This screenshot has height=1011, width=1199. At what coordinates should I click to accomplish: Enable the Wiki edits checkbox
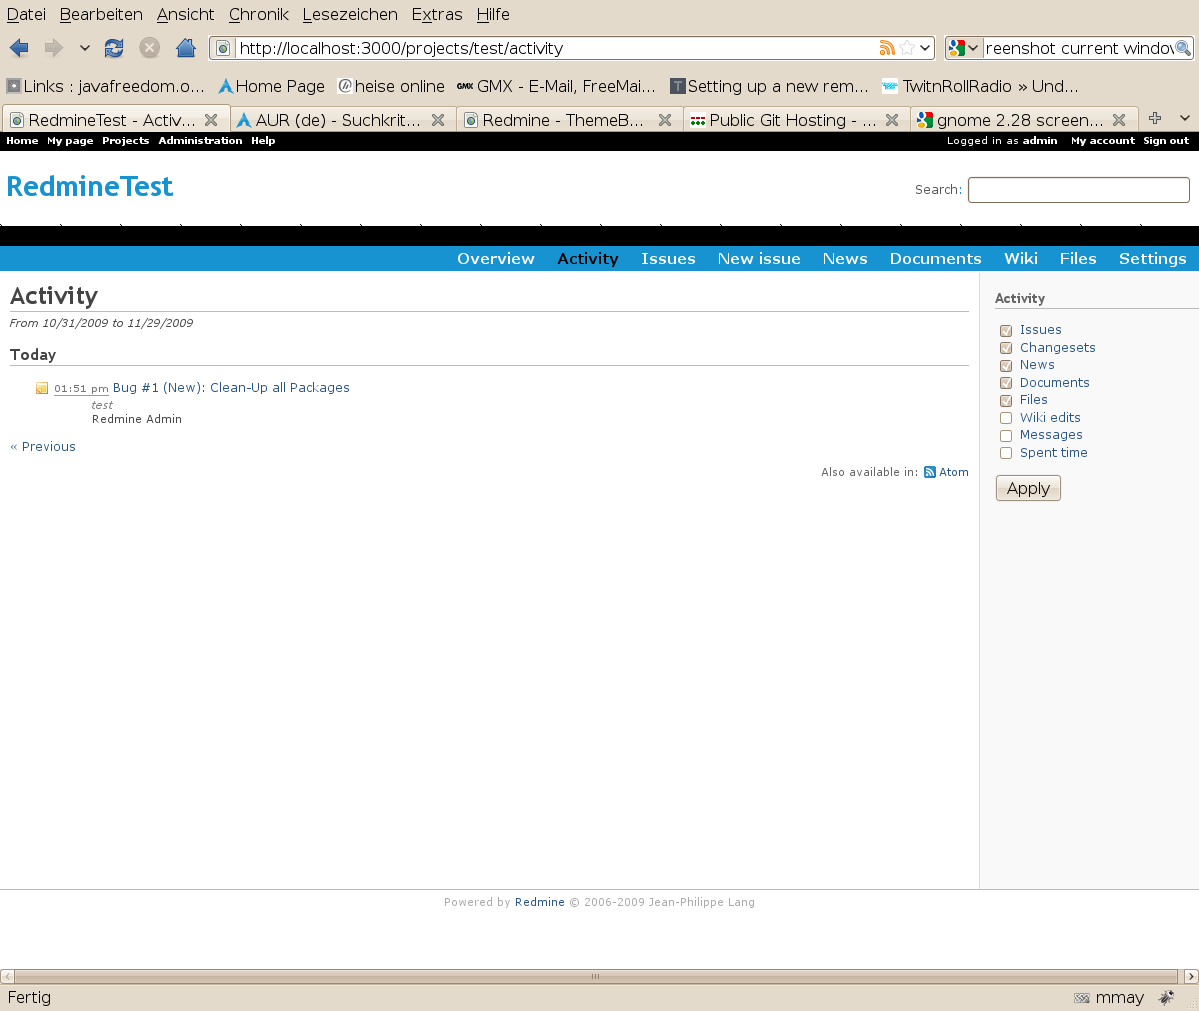(x=1006, y=418)
